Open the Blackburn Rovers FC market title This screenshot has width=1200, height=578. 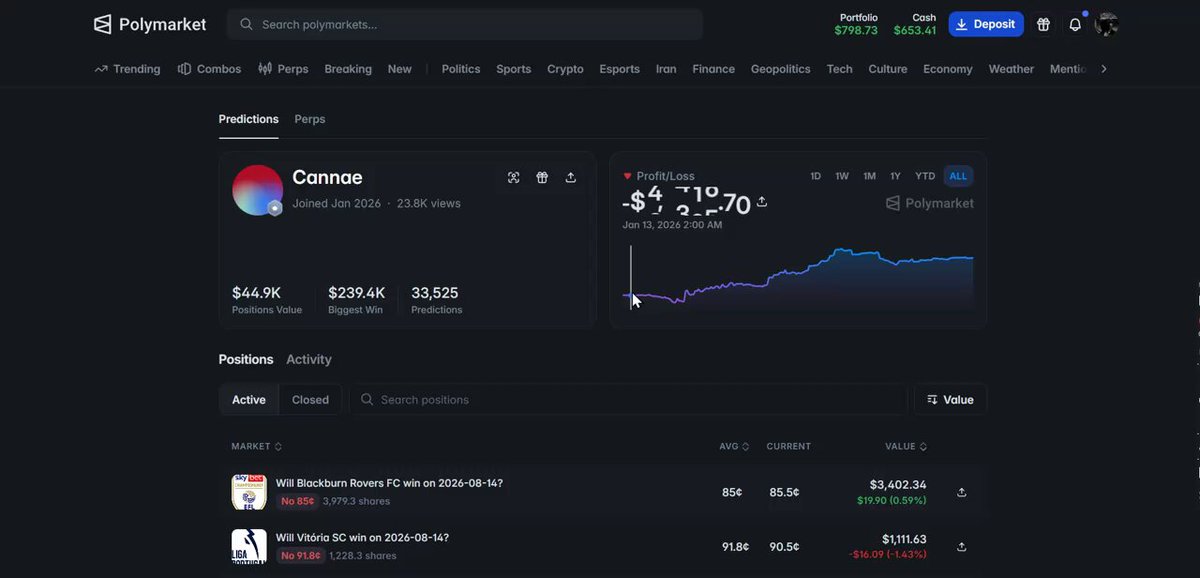[389, 483]
